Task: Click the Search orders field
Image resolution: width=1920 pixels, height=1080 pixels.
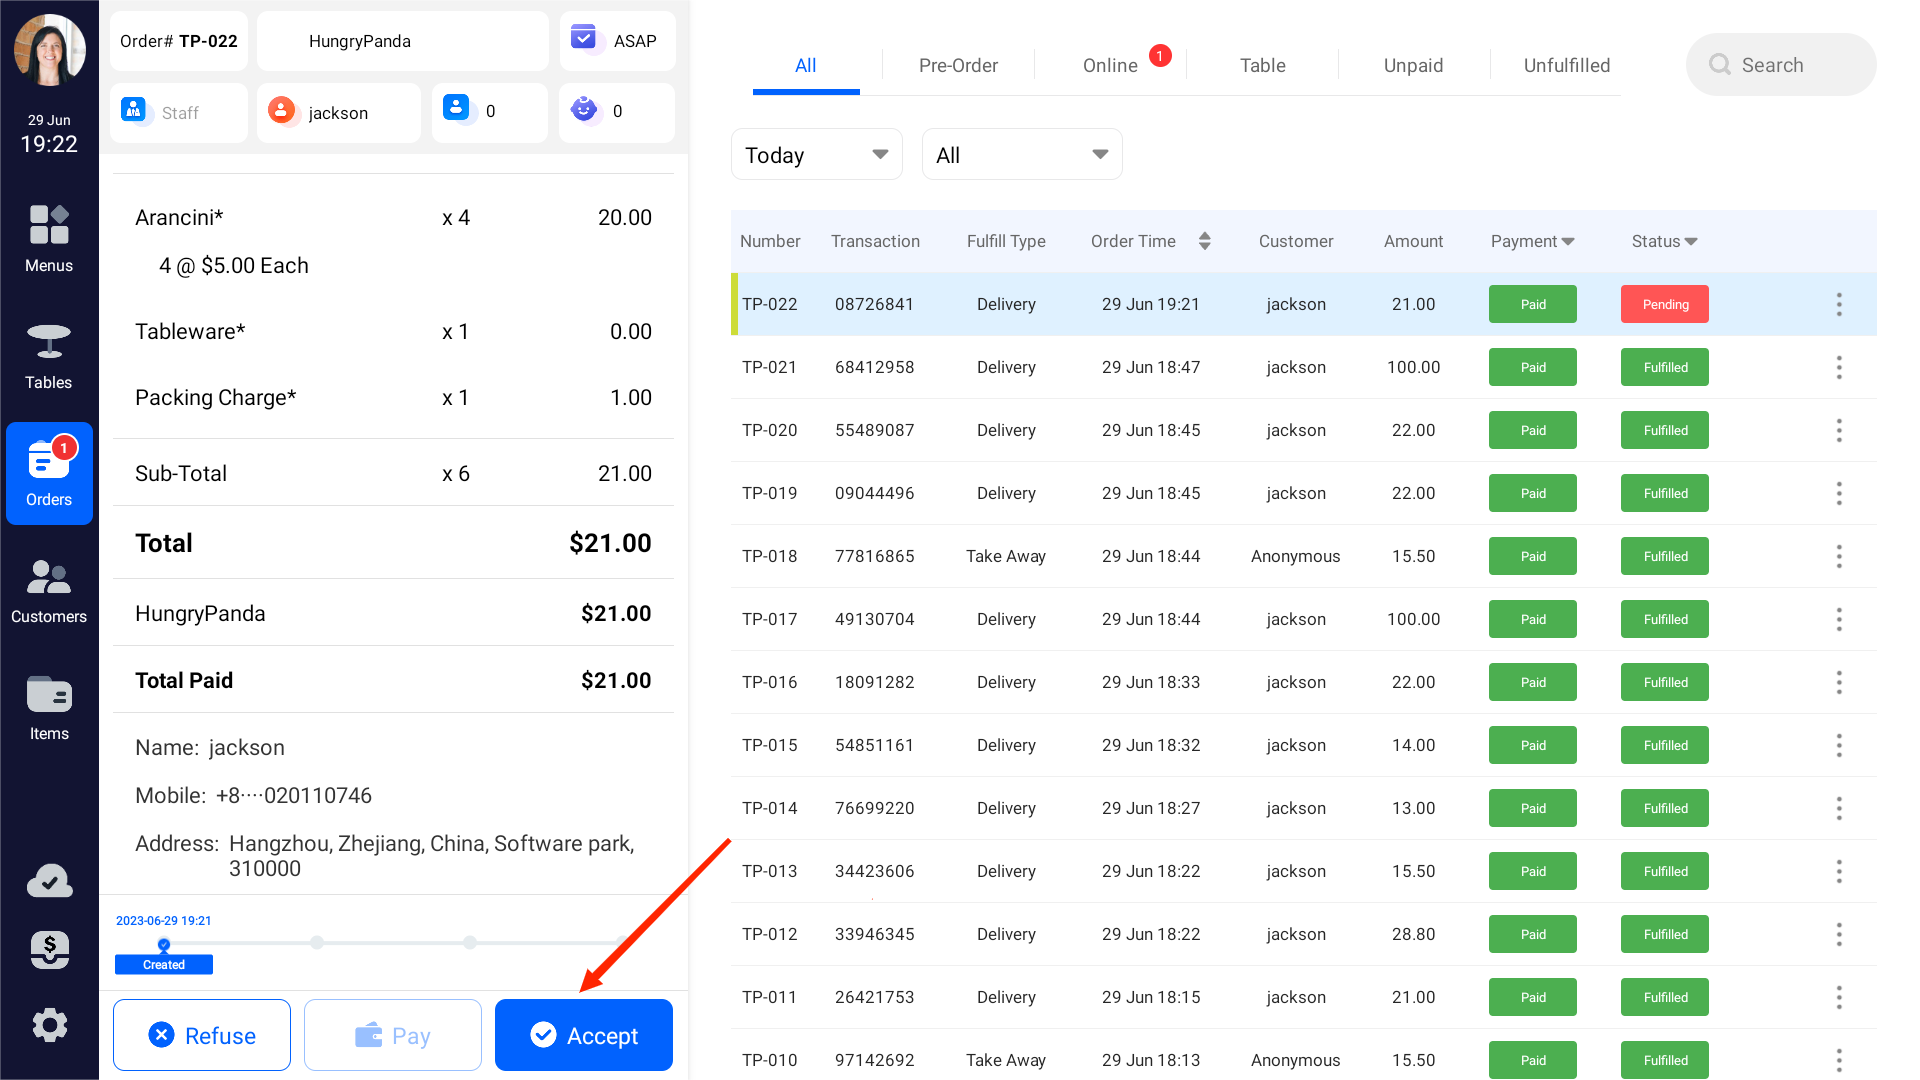Action: (x=1781, y=65)
